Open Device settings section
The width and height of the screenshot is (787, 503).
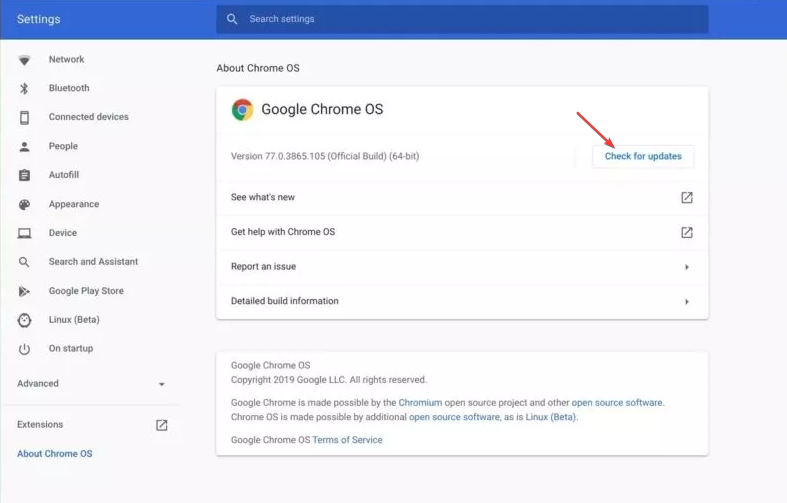click(63, 233)
